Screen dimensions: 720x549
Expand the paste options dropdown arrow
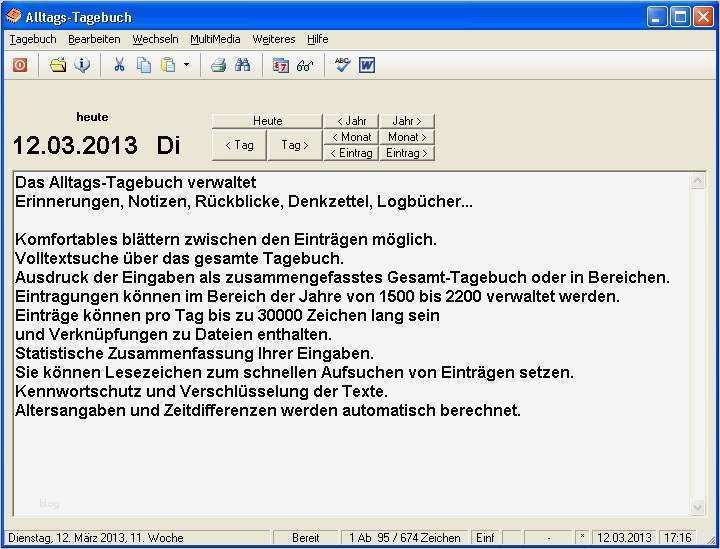coord(186,65)
